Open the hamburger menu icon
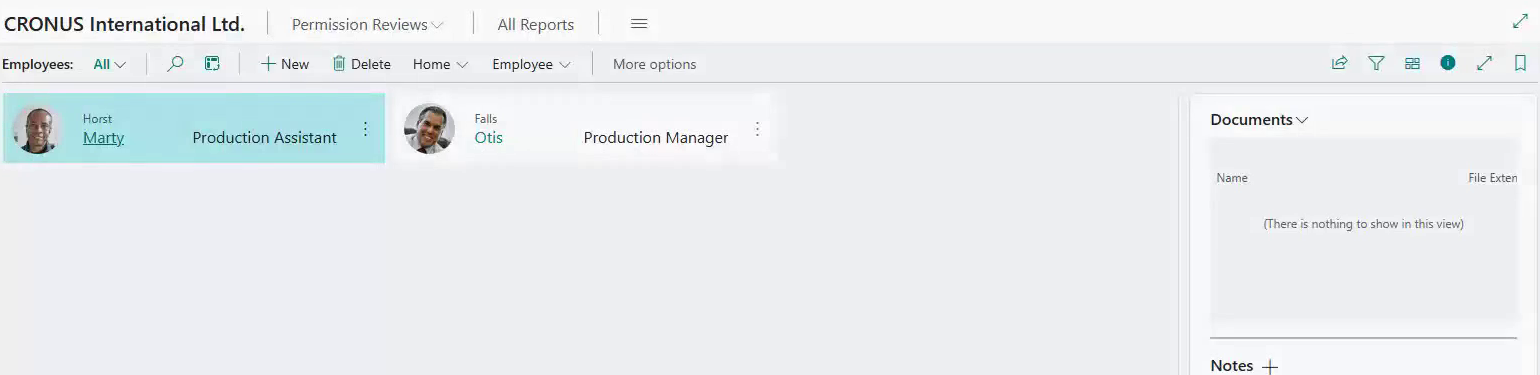This screenshot has width=1540, height=375. (639, 24)
